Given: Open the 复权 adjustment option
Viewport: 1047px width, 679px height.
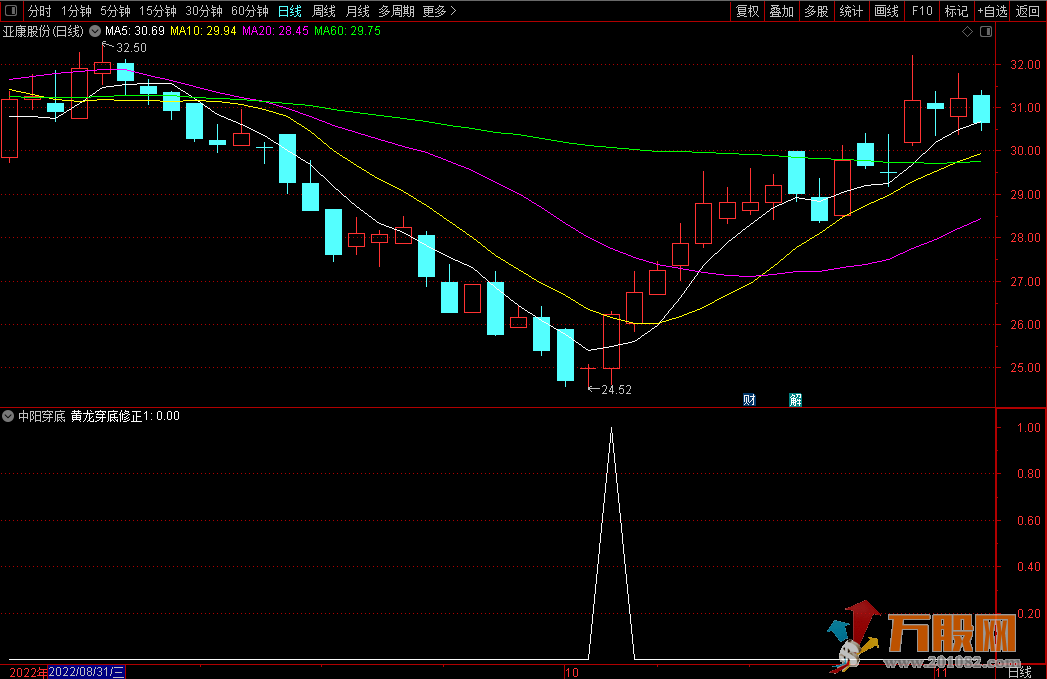Looking at the screenshot, I should [x=747, y=11].
